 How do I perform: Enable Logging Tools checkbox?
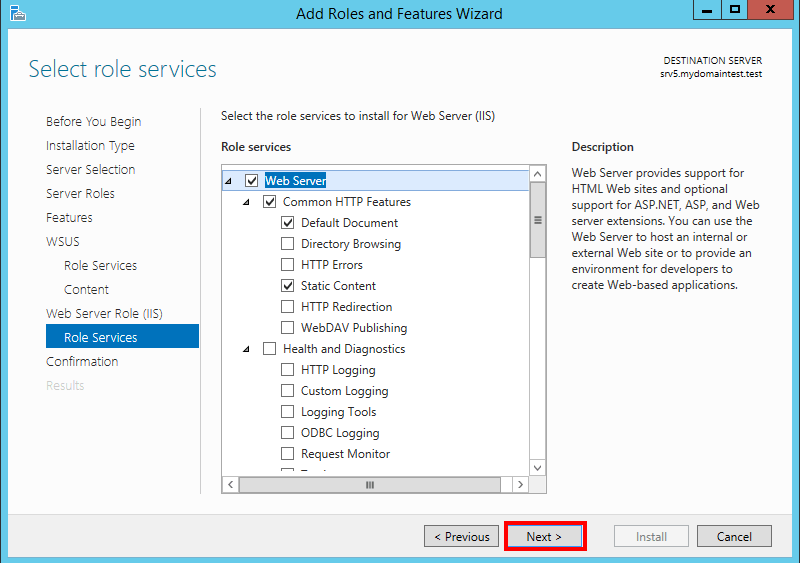(x=288, y=411)
